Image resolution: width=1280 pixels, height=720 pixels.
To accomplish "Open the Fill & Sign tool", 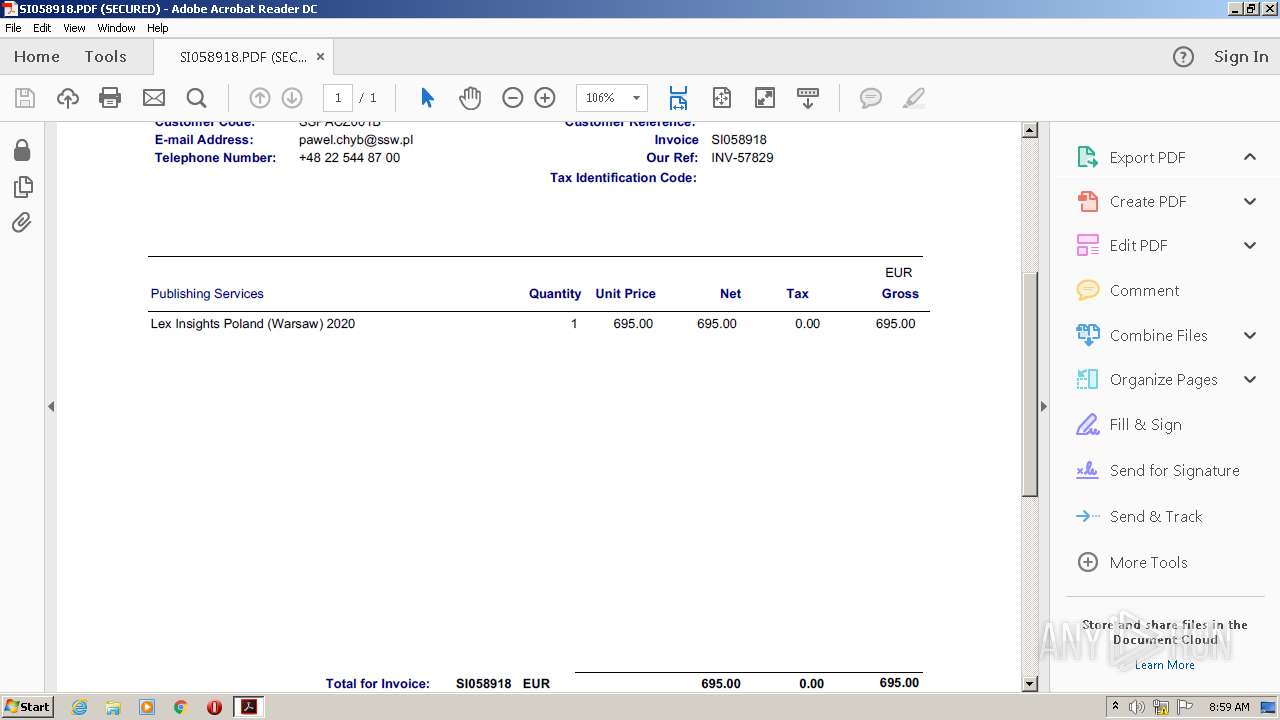I will pyautogui.click(x=1145, y=424).
